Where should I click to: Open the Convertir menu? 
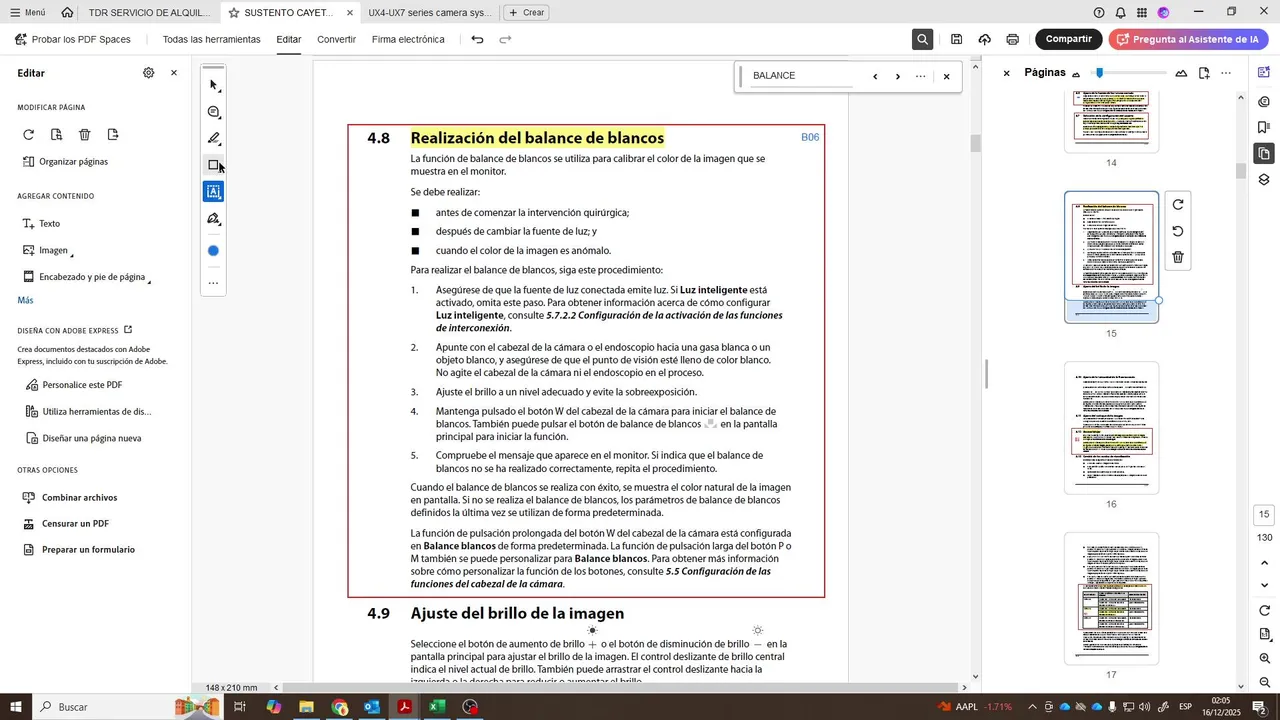point(336,40)
